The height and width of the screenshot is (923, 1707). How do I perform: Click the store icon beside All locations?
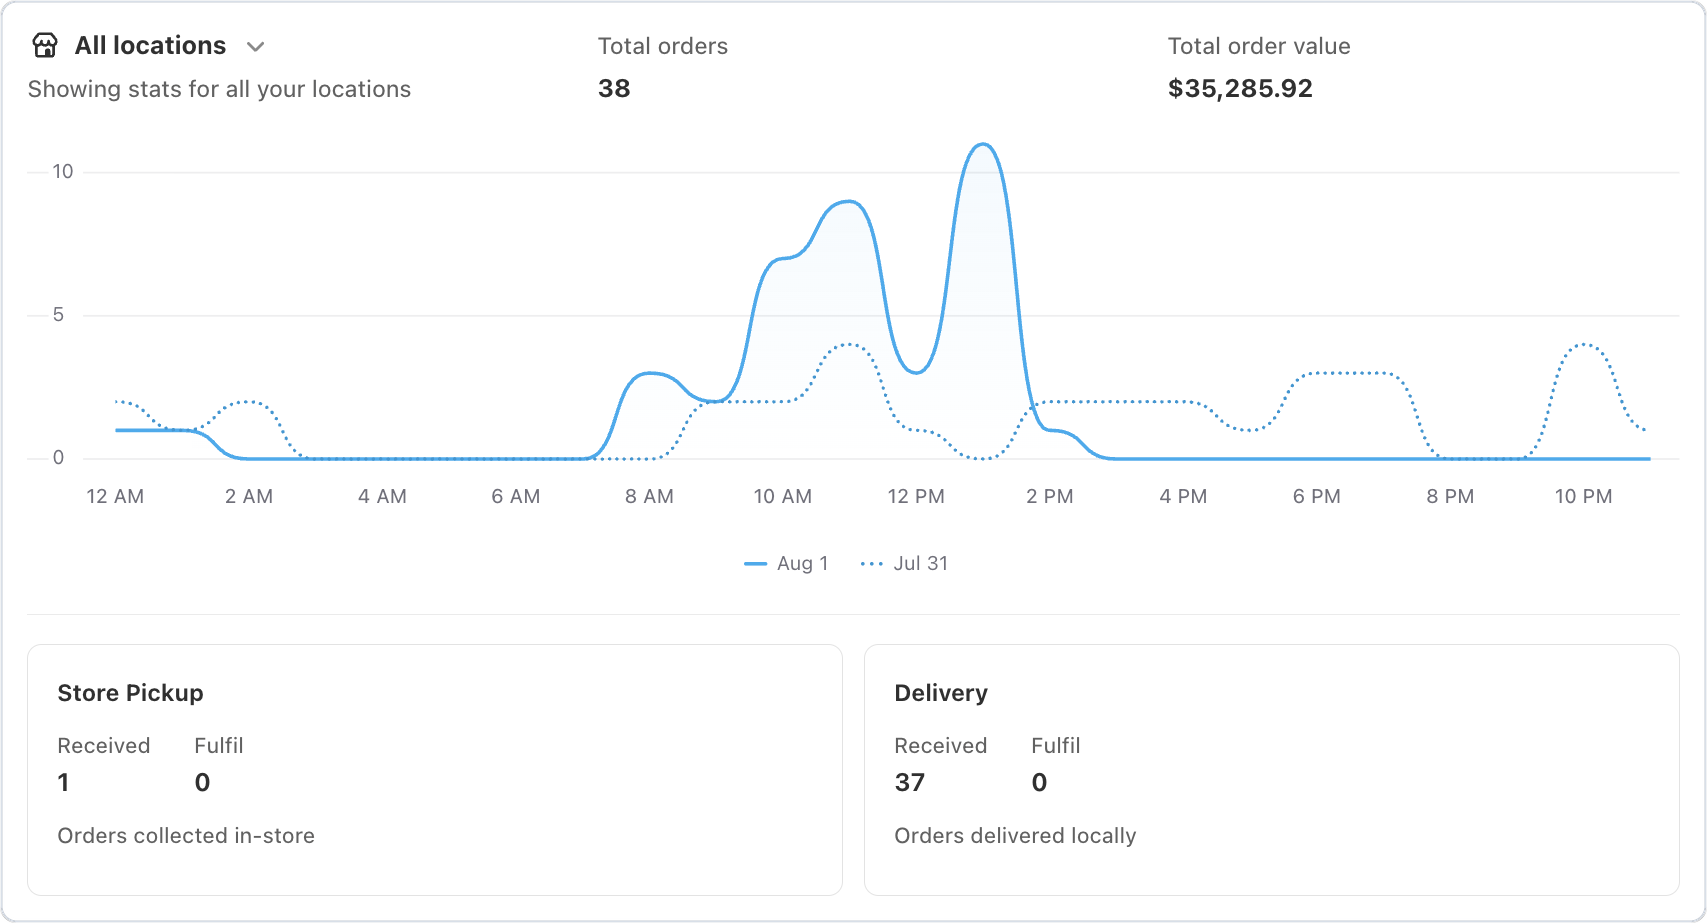(45, 46)
